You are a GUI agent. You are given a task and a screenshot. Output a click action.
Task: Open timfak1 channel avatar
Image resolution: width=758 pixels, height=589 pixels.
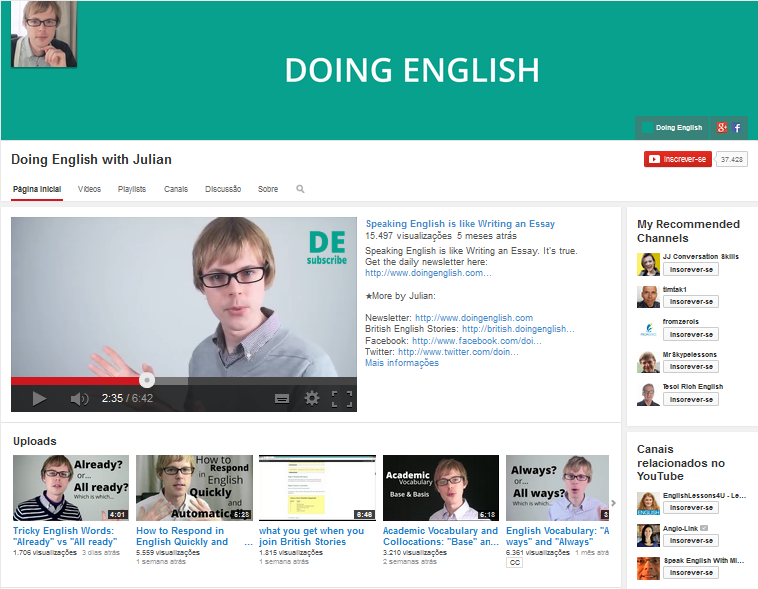point(648,296)
